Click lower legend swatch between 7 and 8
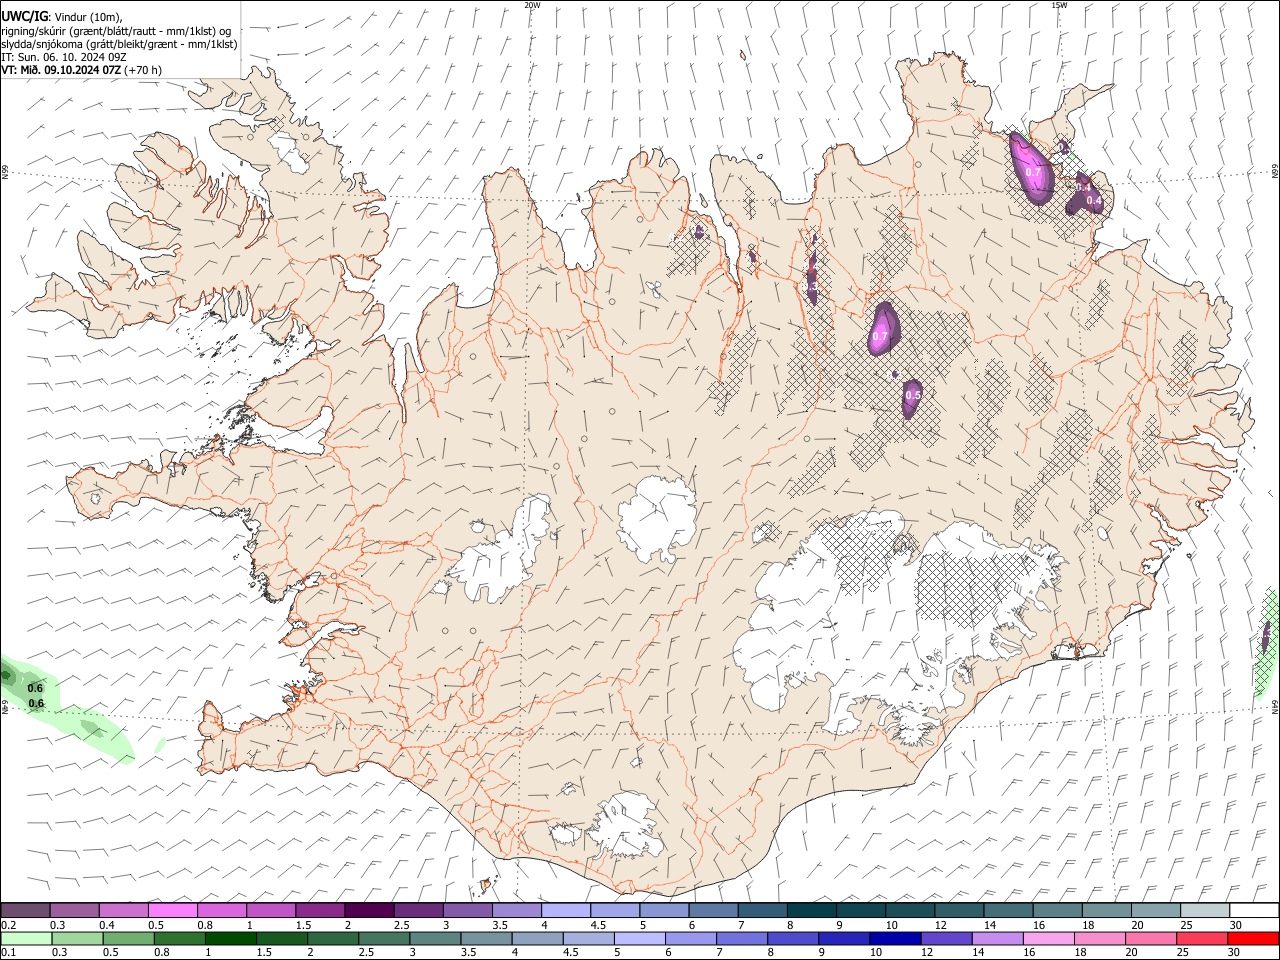Image resolution: width=1280 pixels, height=960 pixels. [742, 938]
